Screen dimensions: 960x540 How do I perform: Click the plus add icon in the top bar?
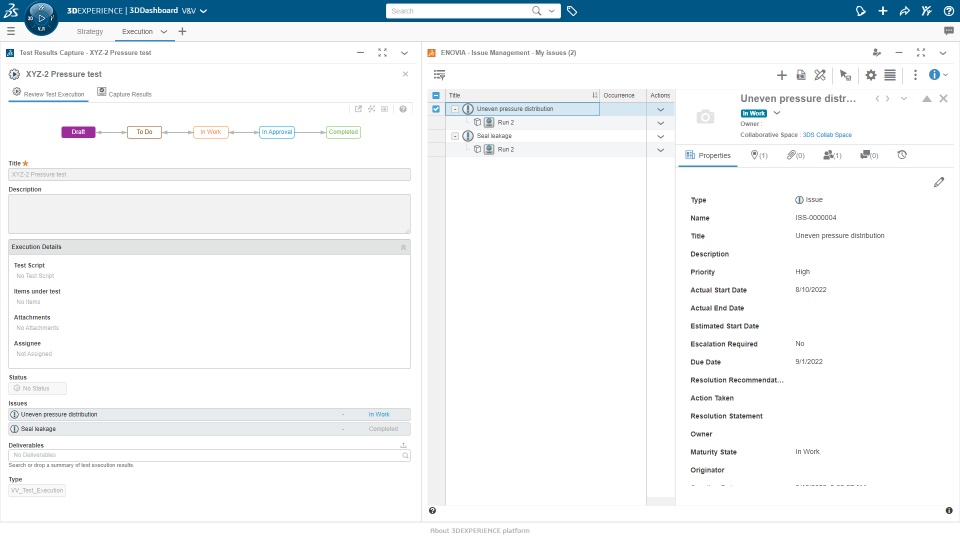point(882,11)
